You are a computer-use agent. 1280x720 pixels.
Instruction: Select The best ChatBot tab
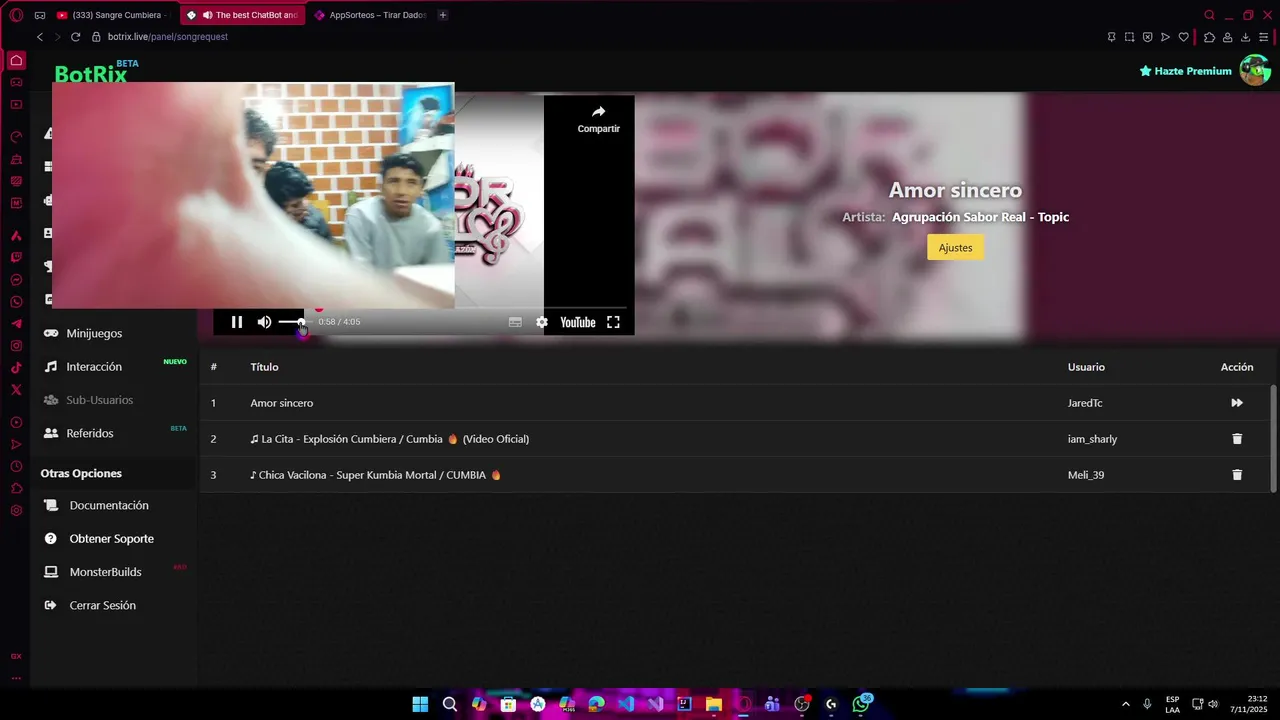[243, 15]
